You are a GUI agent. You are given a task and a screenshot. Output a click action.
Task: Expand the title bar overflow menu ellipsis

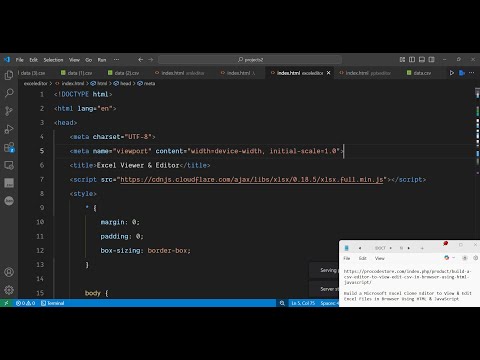pyautogui.click(x=116, y=60)
